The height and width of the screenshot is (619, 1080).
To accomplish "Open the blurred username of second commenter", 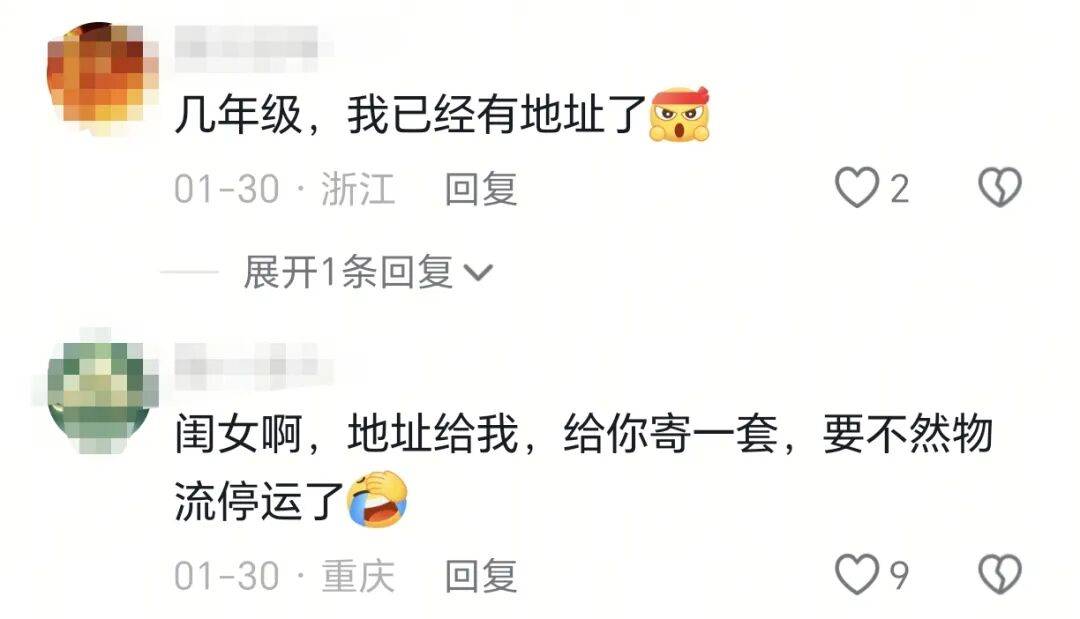I will (249, 364).
